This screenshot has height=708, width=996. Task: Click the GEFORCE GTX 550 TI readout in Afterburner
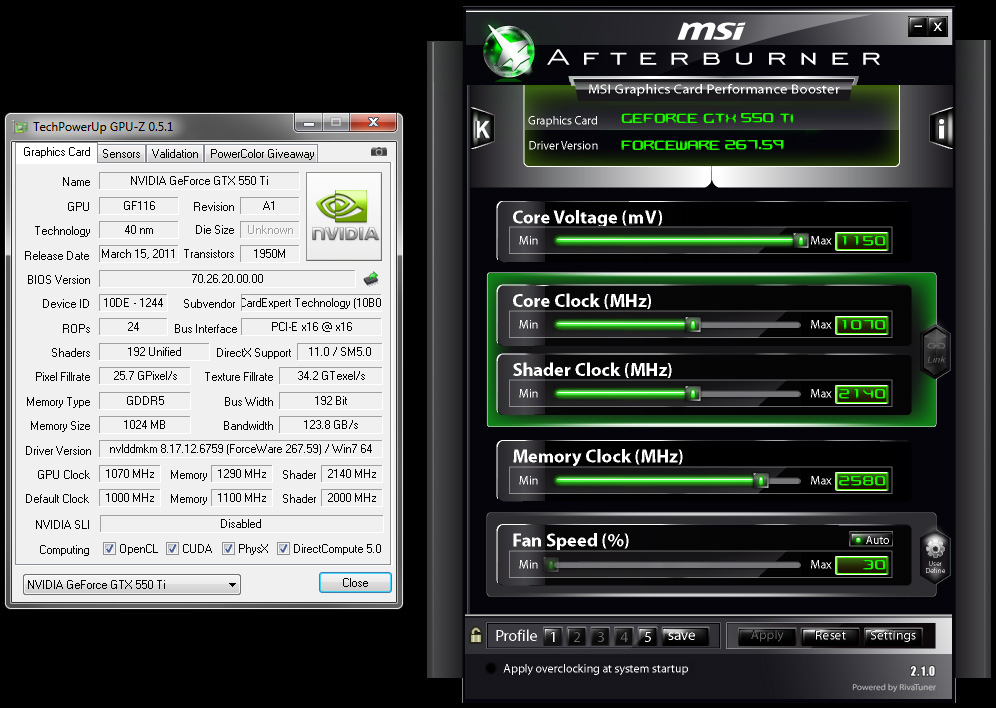pos(707,118)
